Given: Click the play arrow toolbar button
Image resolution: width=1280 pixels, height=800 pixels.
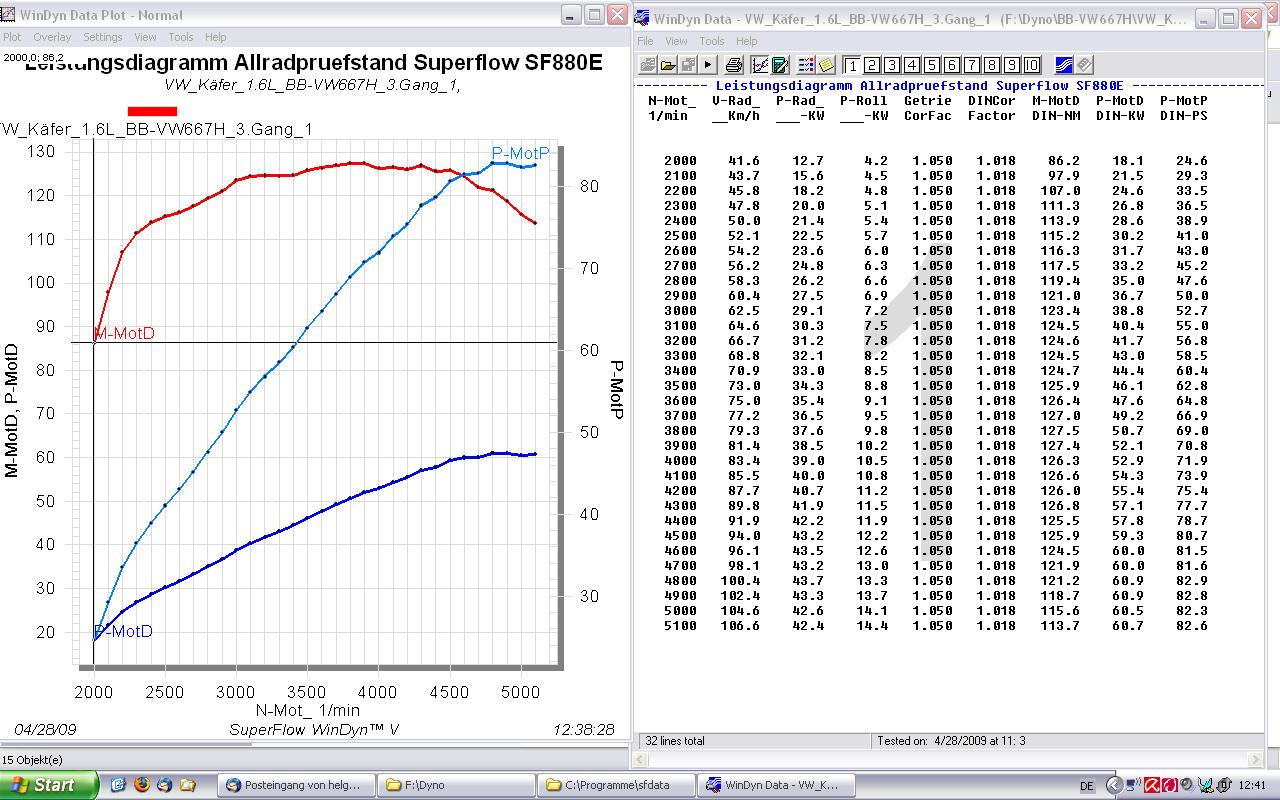Looking at the screenshot, I should [708, 65].
